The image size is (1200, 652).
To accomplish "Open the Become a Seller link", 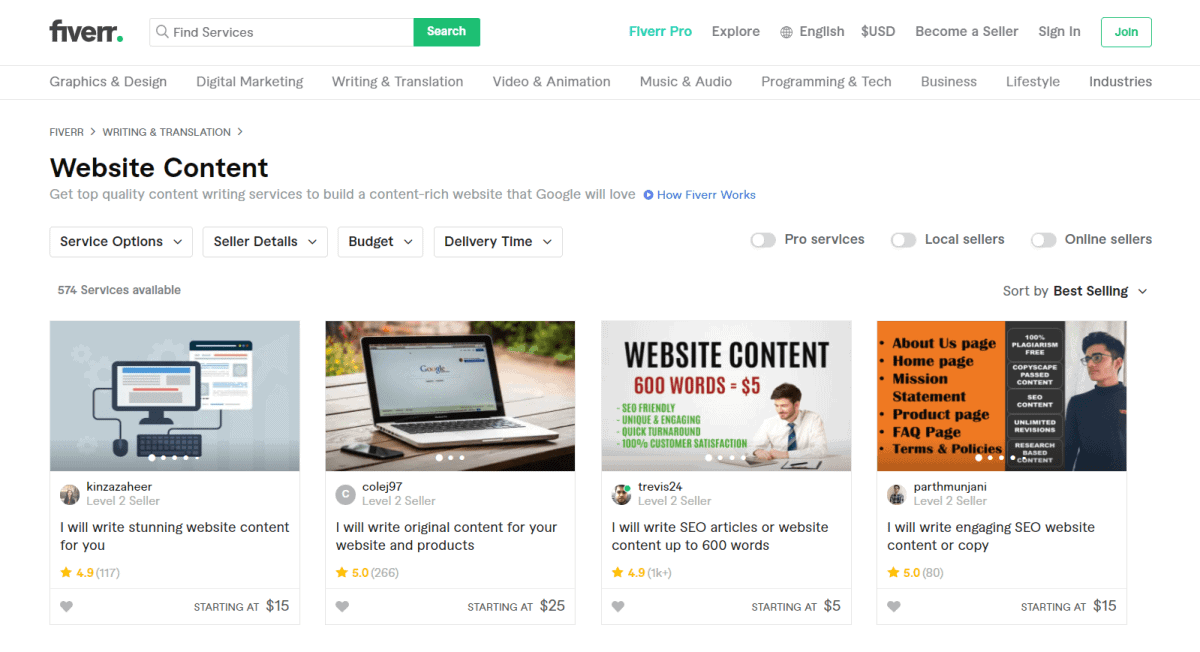I will tap(967, 32).
